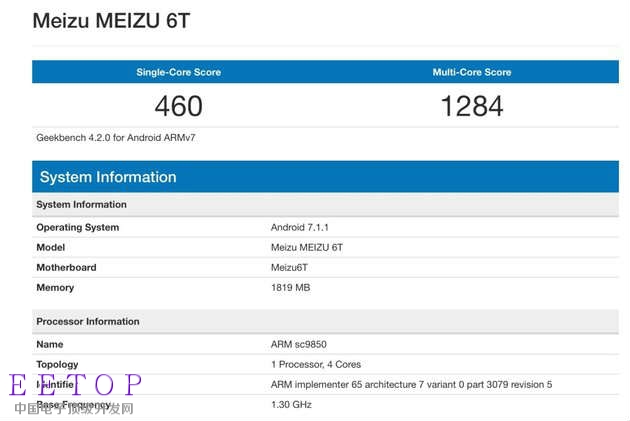Click the single-core score value 460
Viewport: 630px width, 421px height.
click(178, 106)
